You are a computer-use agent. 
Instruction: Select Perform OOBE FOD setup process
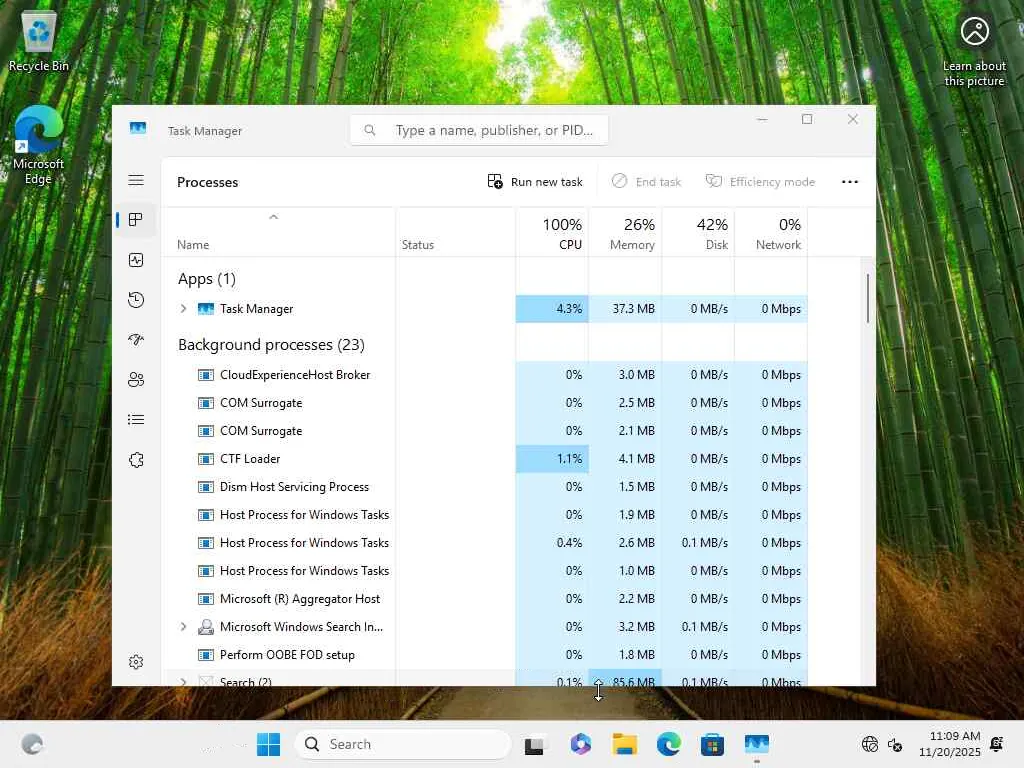278,654
